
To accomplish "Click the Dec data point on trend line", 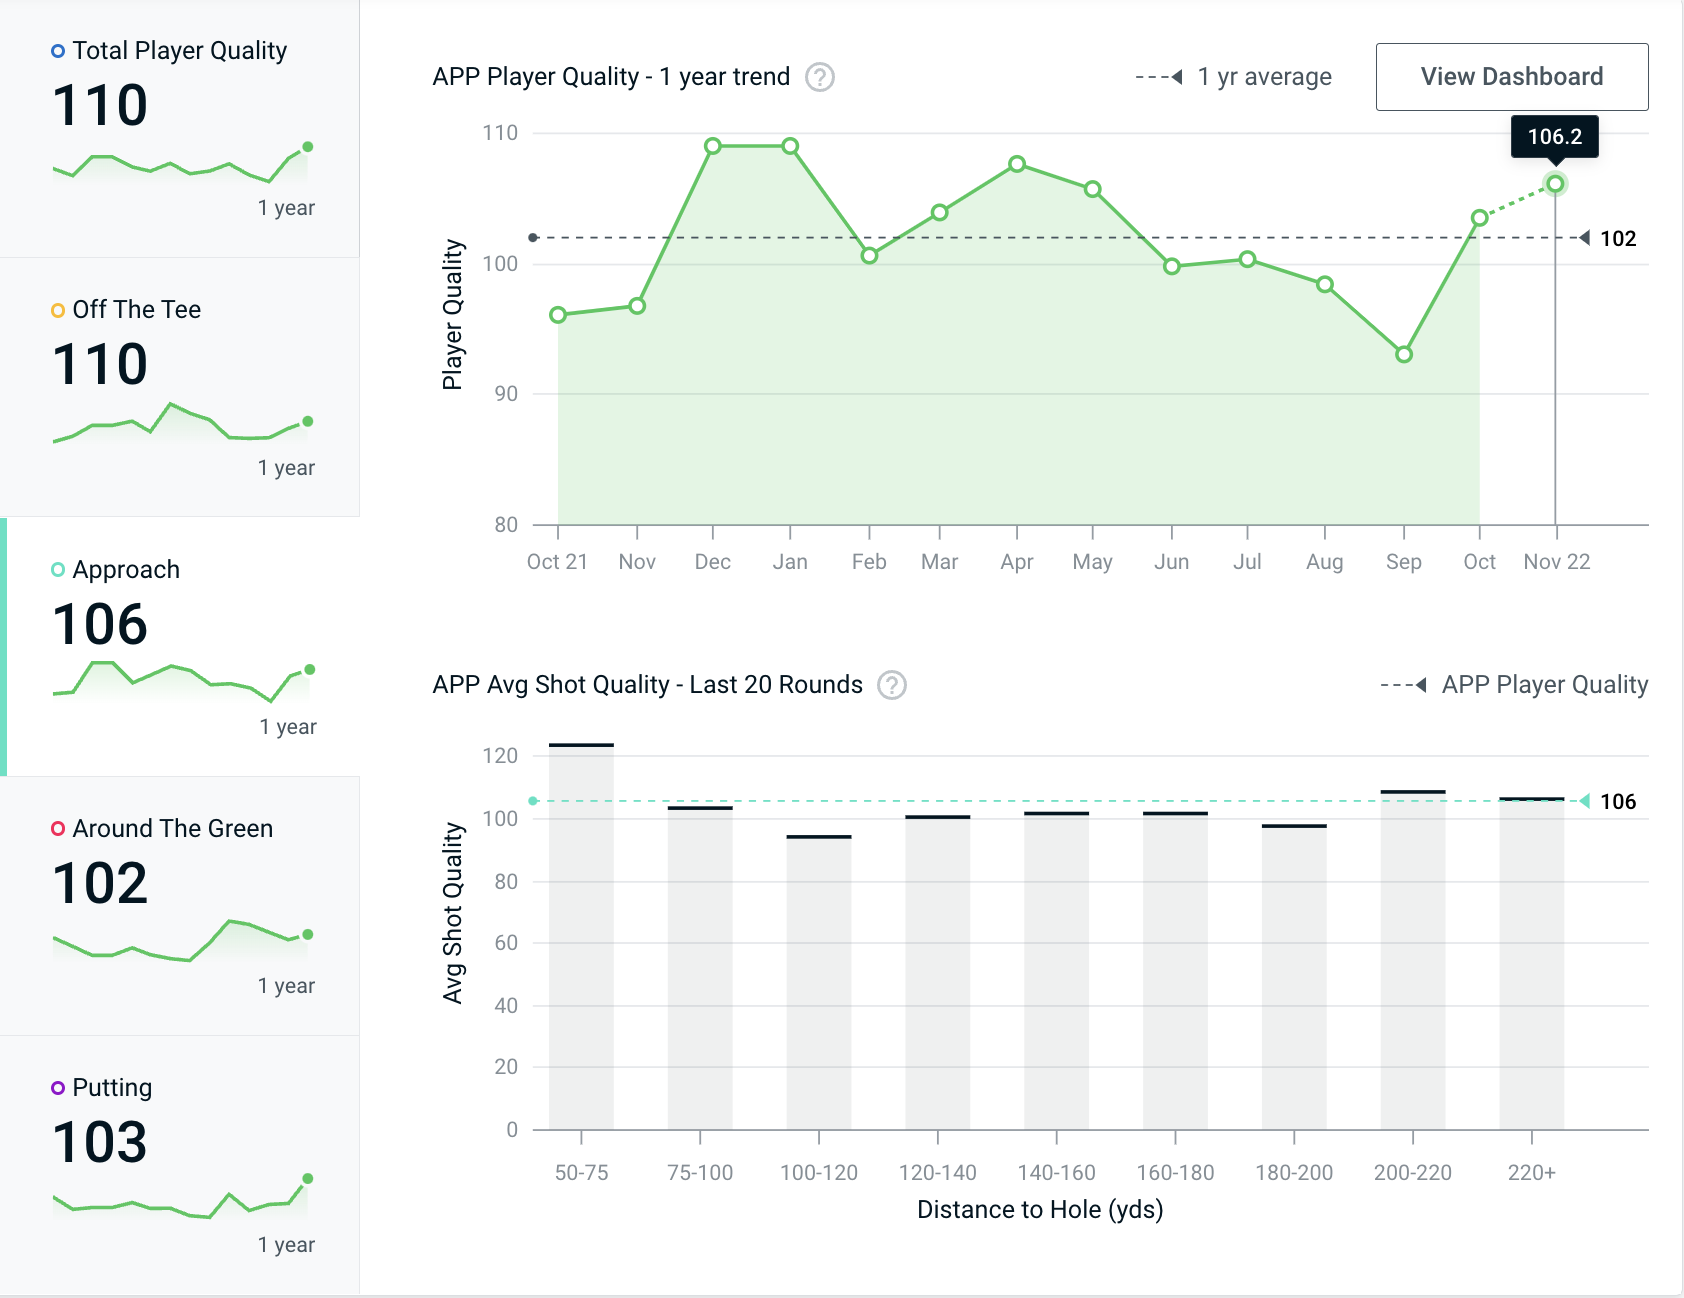I will point(713,146).
